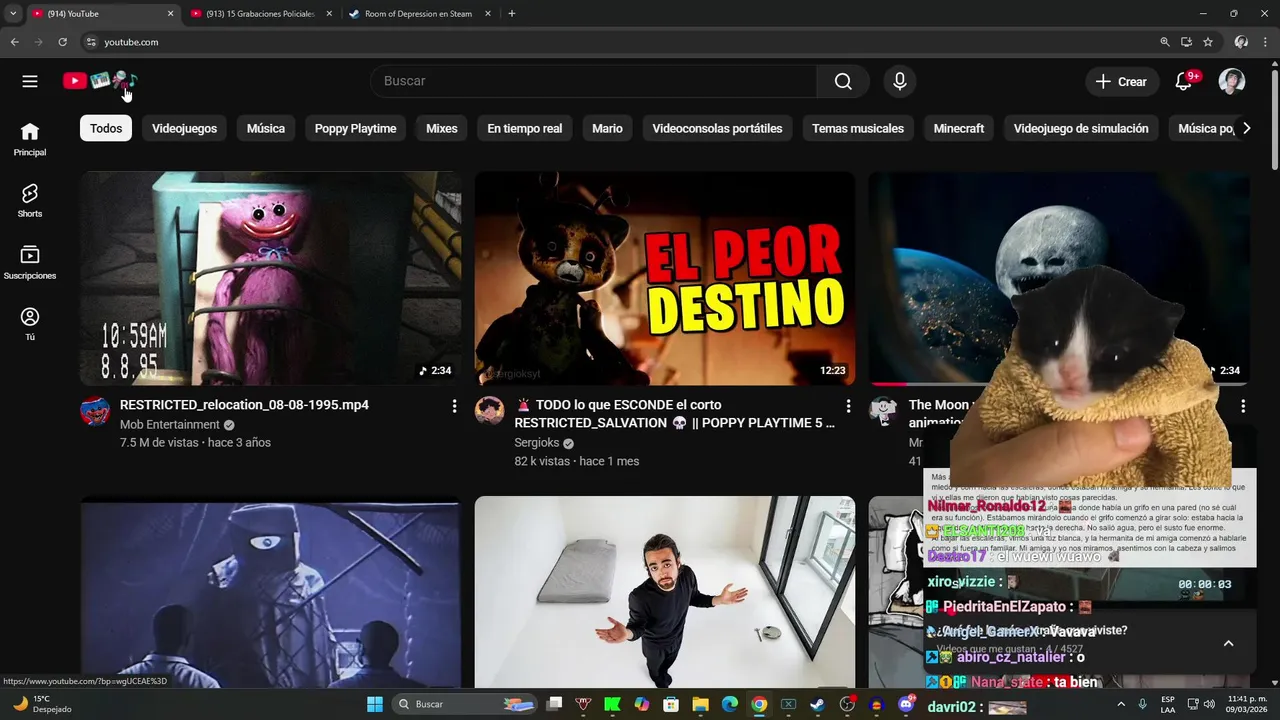This screenshot has width=1280, height=720.
Task: Click the search magnifier button
Action: 843,81
